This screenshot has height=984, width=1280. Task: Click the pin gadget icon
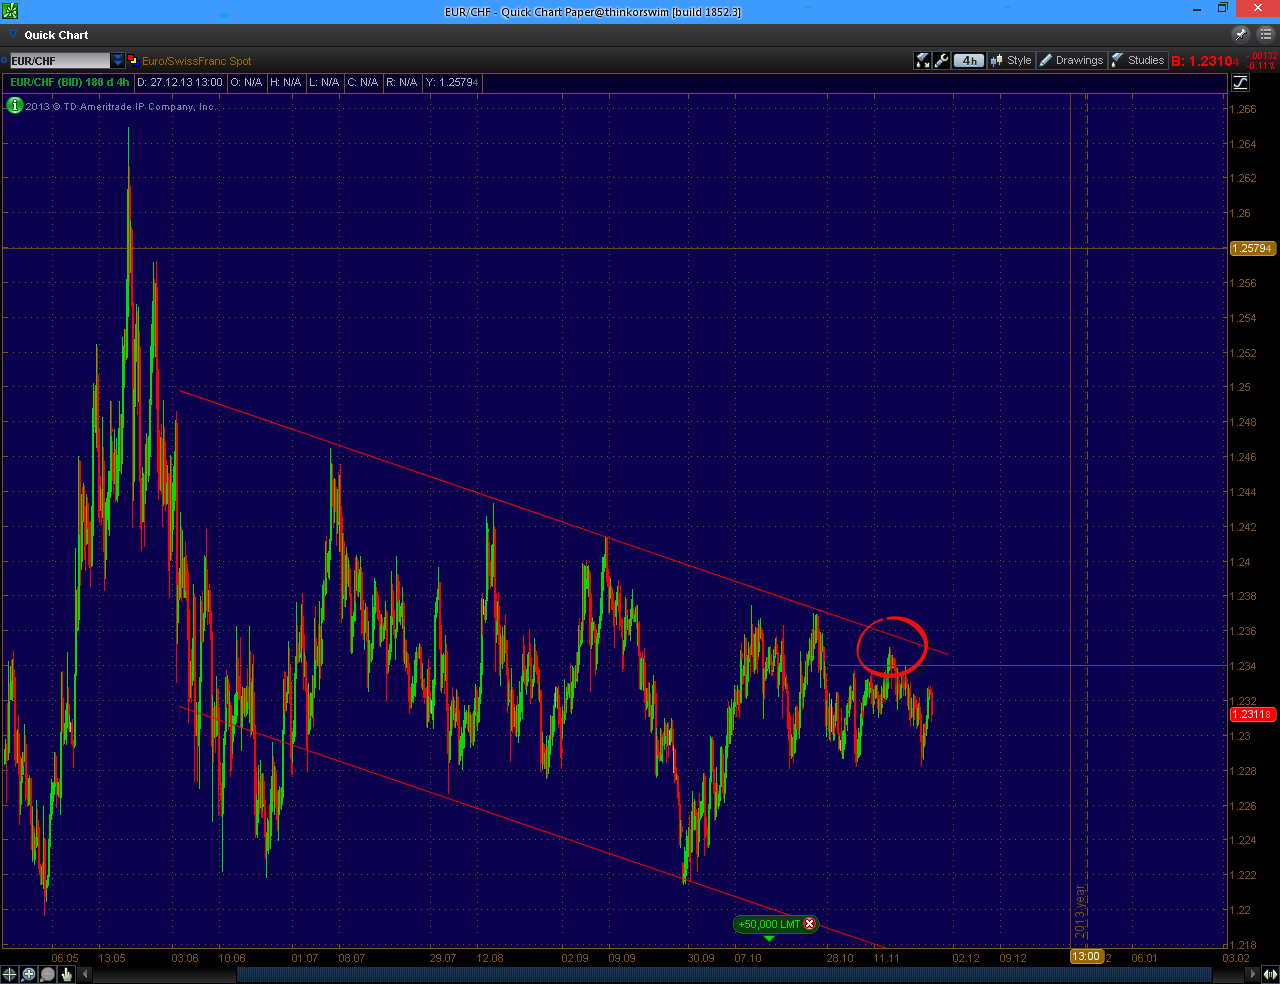(x=1241, y=34)
